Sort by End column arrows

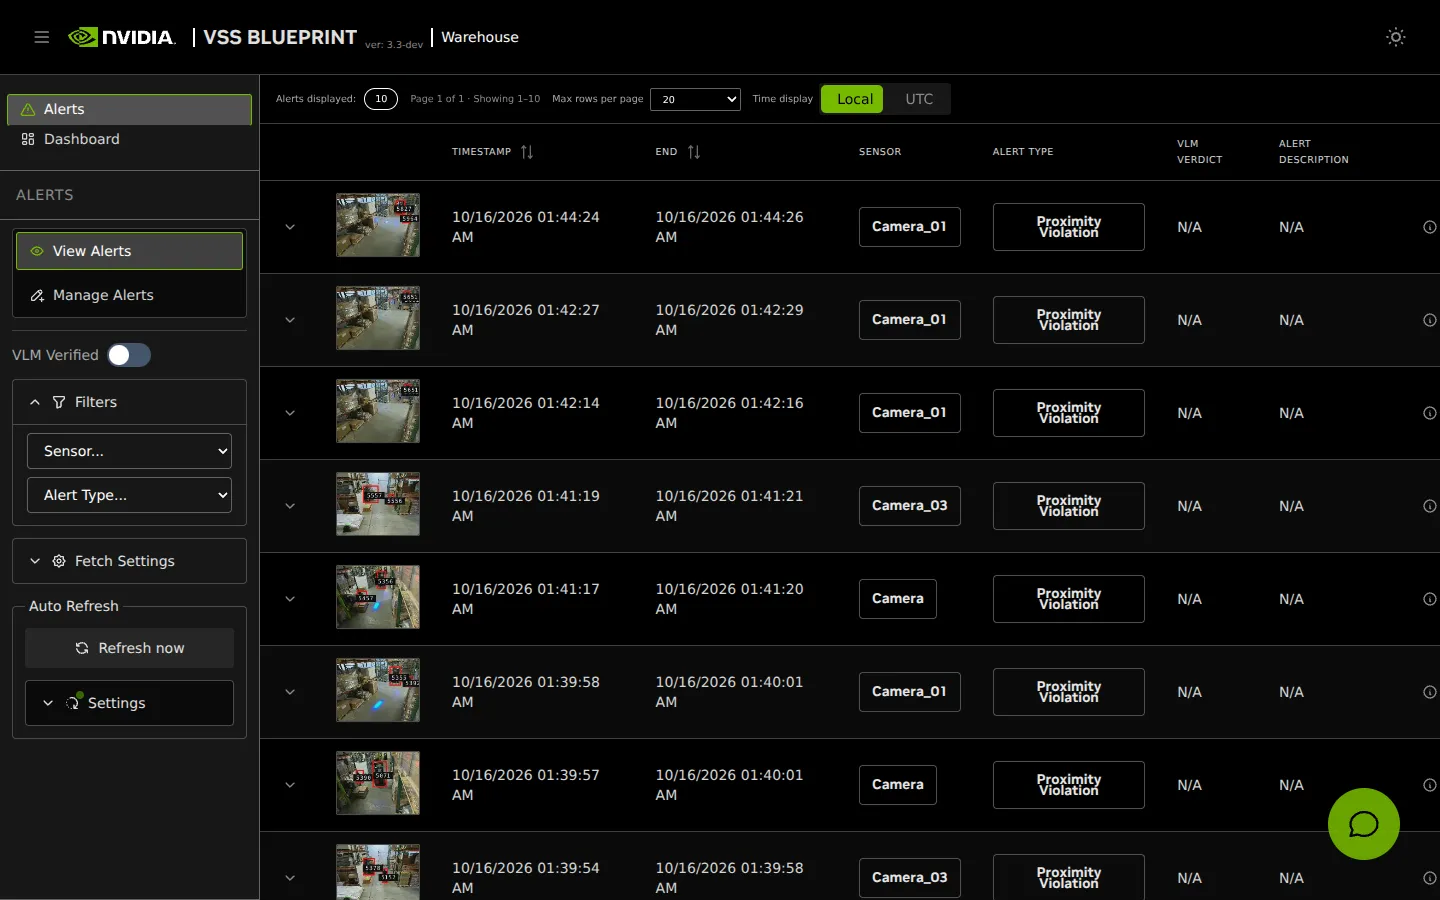click(x=694, y=152)
